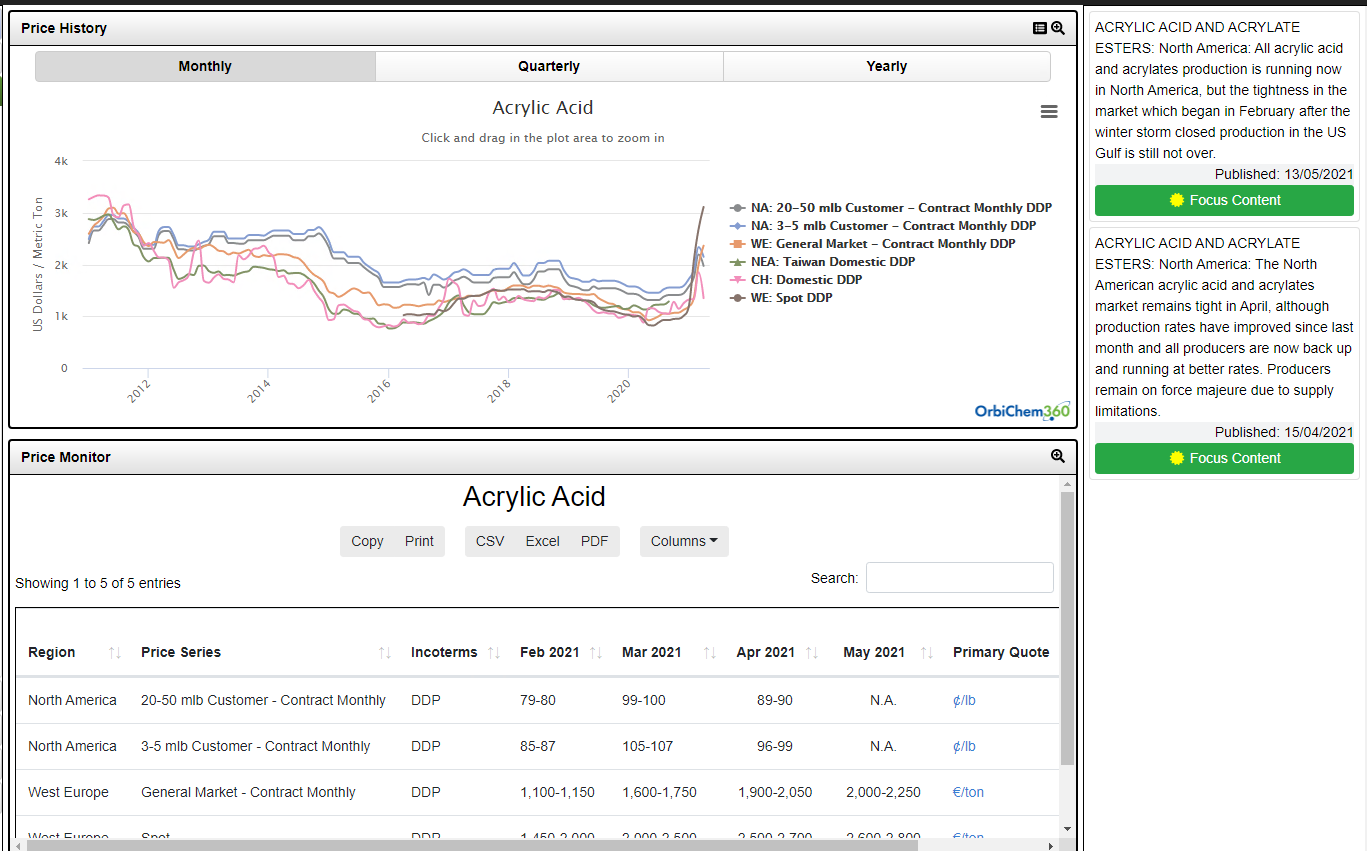Open the chart hamburger export menu
This screenshot has width=1367, height=851.
click(x=1049, y=112)
